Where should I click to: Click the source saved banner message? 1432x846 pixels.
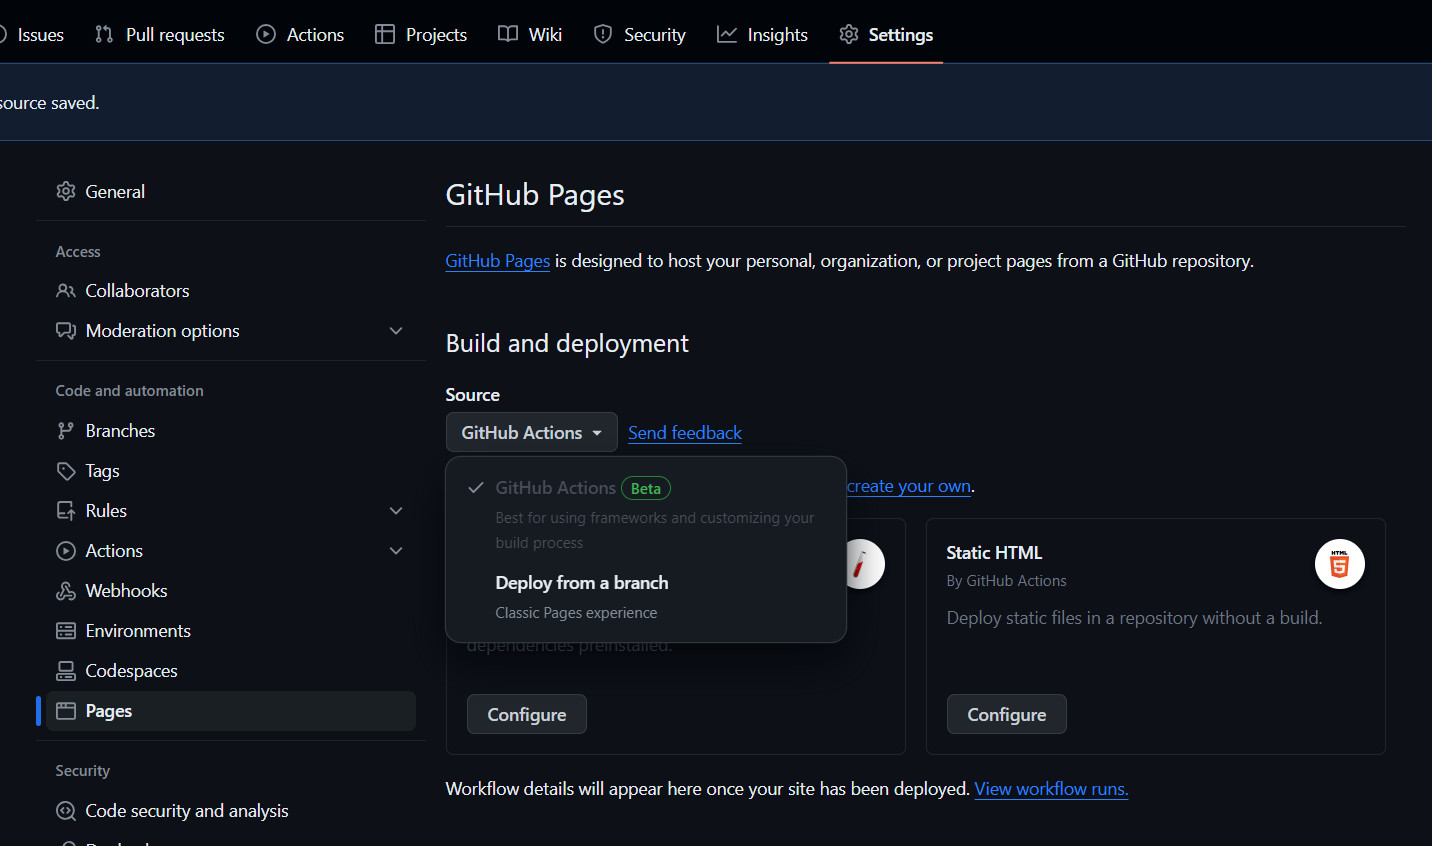[x=49, y=103]
